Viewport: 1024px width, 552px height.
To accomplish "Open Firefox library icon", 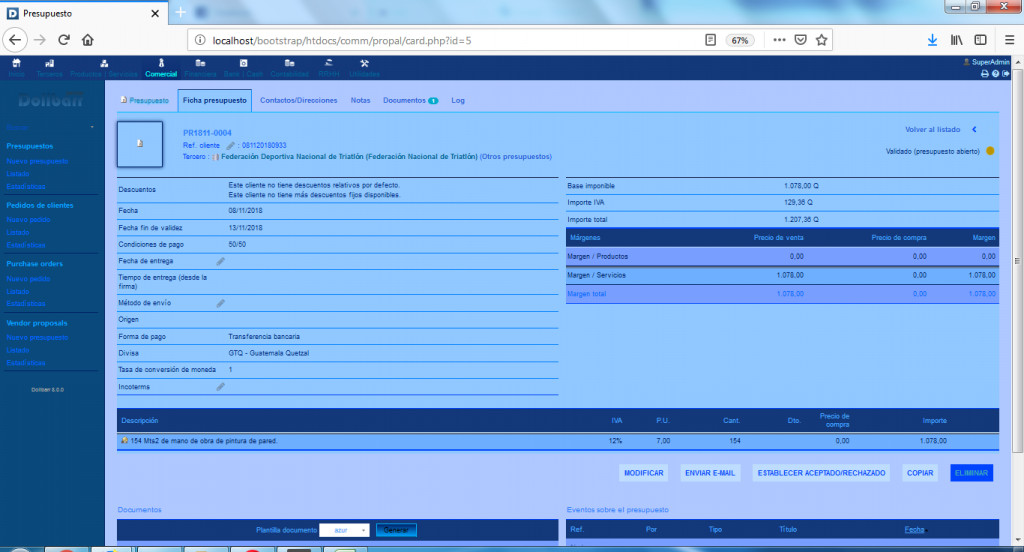I will tap(957, 40).
